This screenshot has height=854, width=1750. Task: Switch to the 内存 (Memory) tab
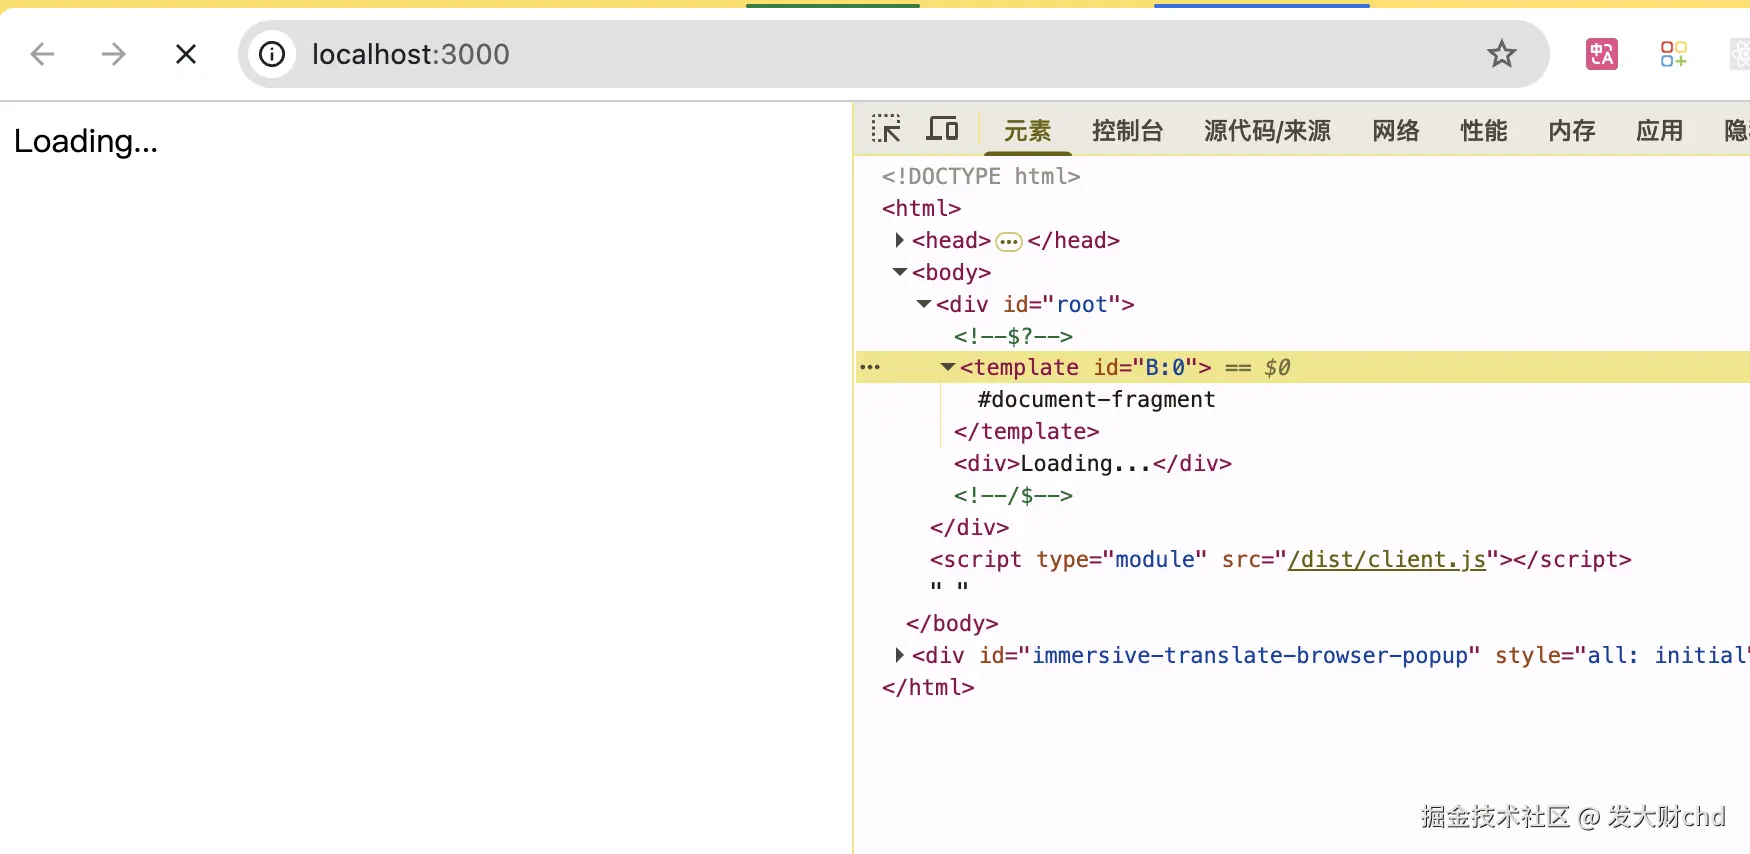[1571, 131]
